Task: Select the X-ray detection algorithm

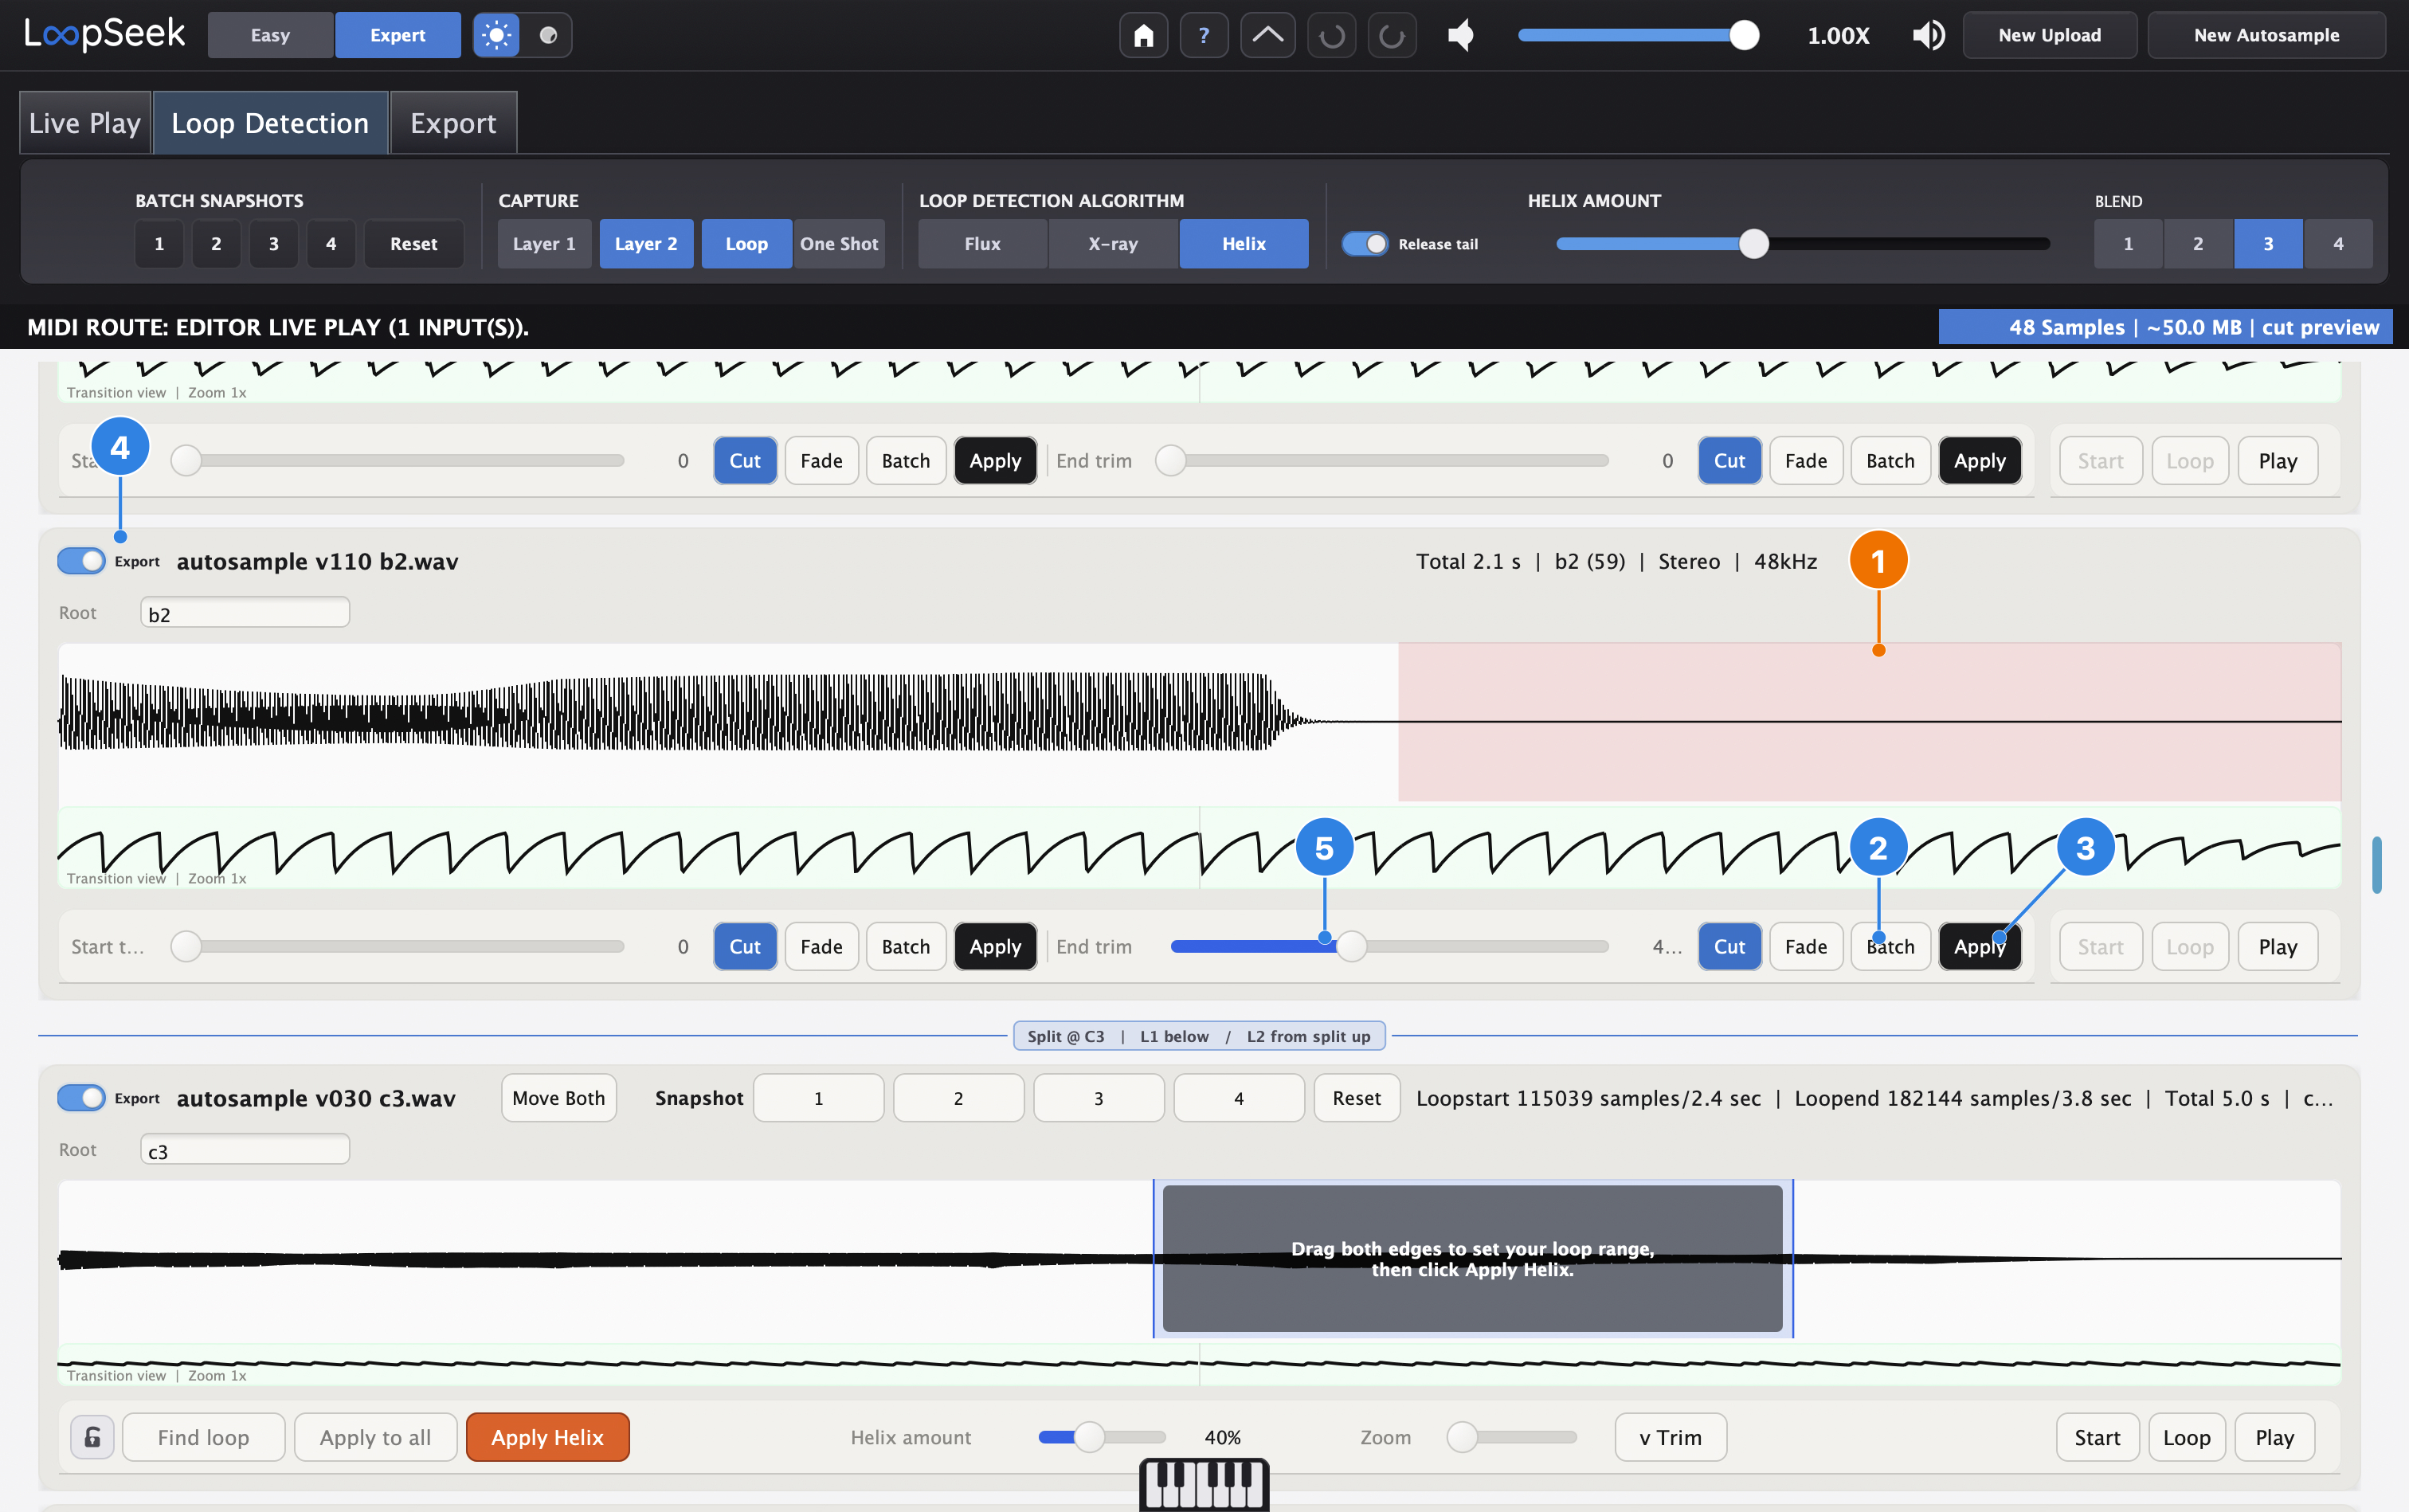Action: pos(1113,244)
